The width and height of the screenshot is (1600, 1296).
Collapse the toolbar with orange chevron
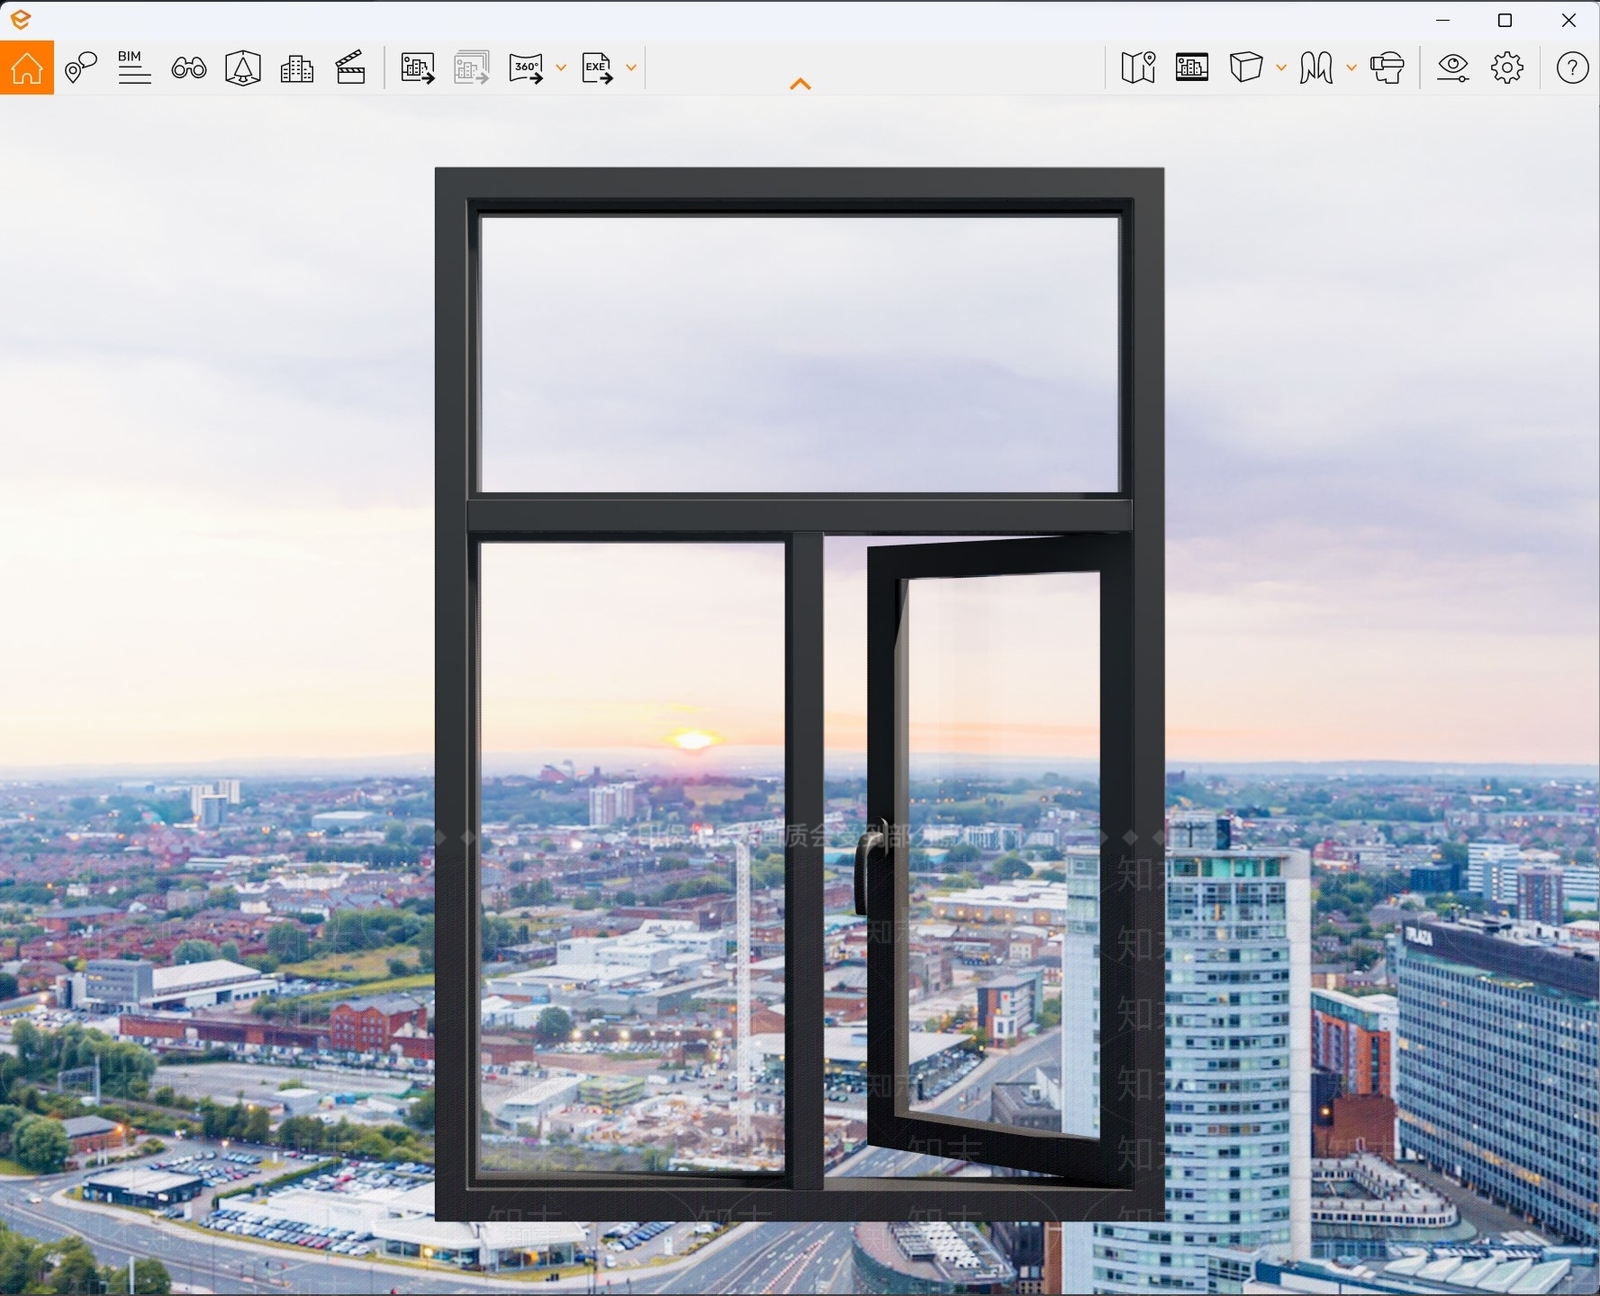coord(800,84)
